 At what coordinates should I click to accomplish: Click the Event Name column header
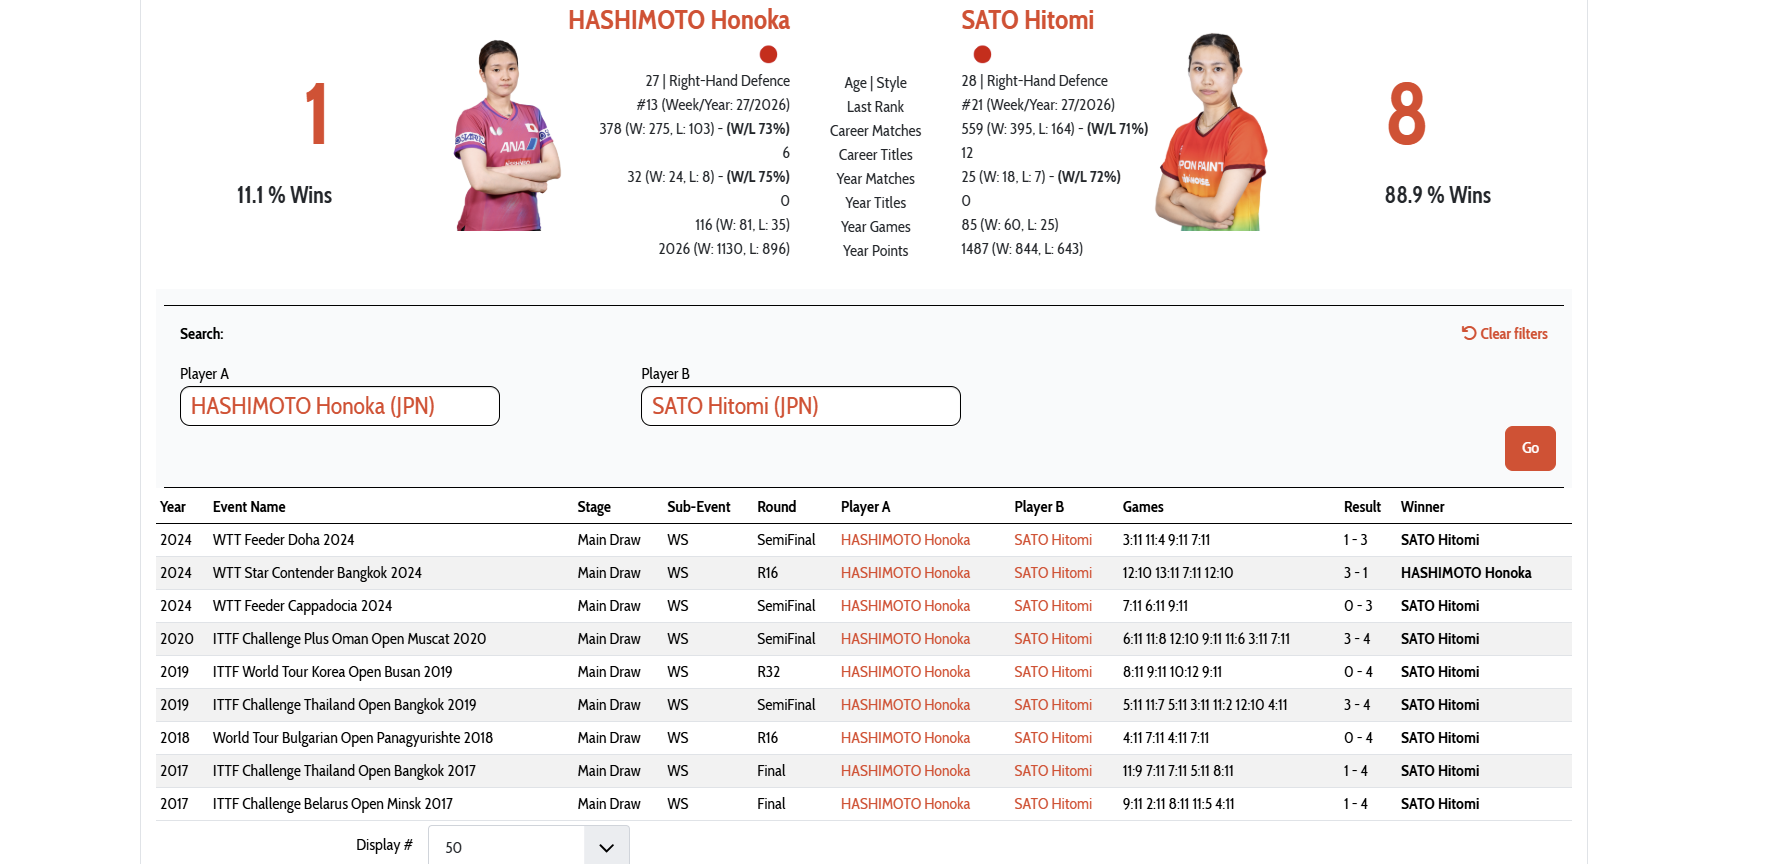249,507
